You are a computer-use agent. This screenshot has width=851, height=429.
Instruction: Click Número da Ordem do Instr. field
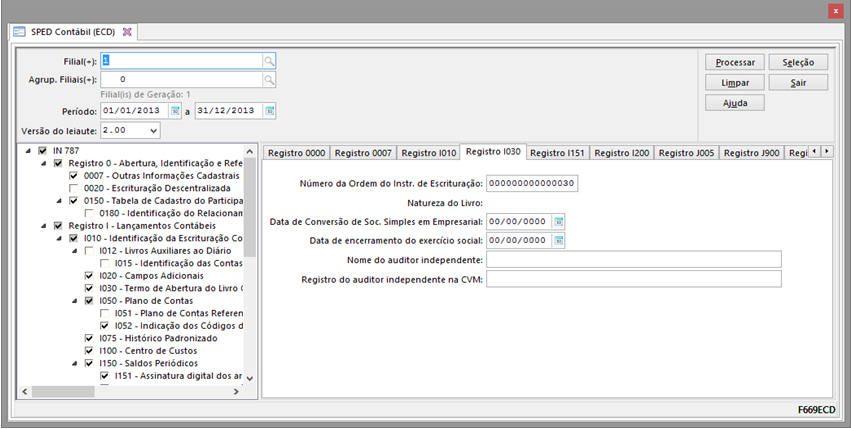[x=532, y=184]
